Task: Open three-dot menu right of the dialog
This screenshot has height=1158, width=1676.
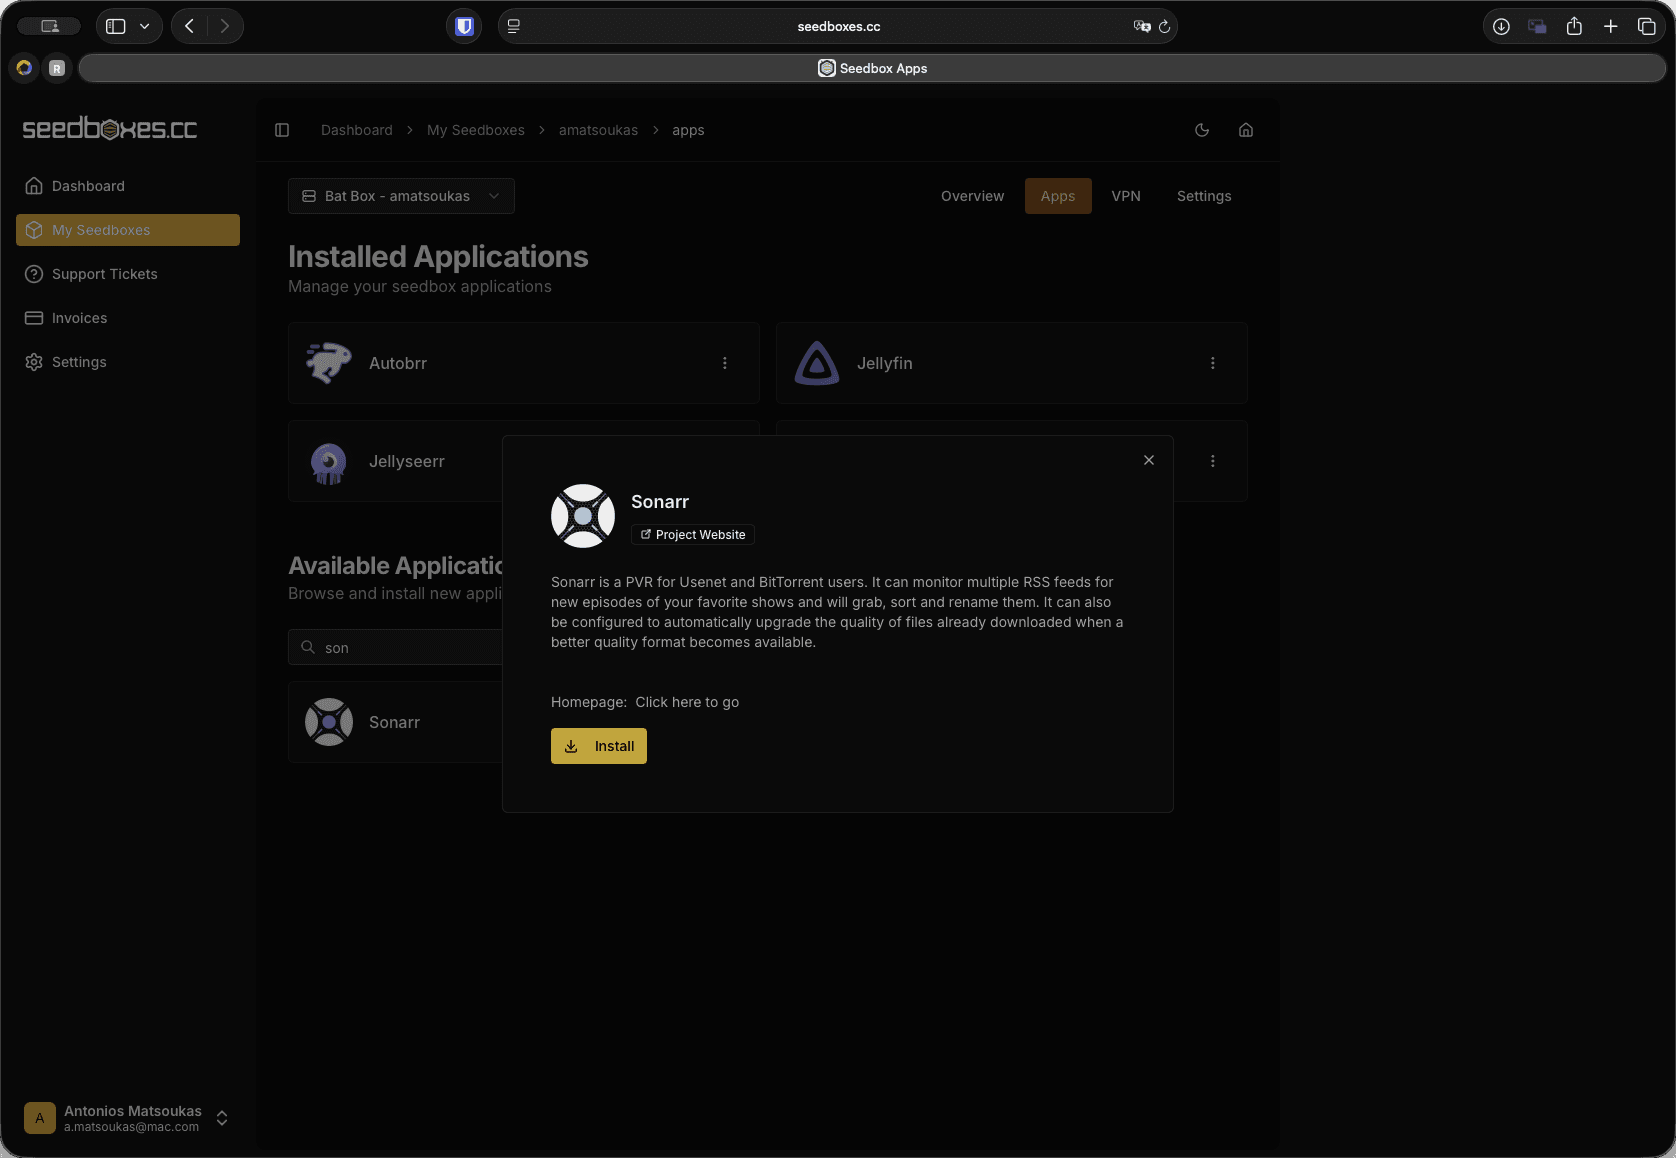Action: pyautogui.click(x=1213, y=461)
